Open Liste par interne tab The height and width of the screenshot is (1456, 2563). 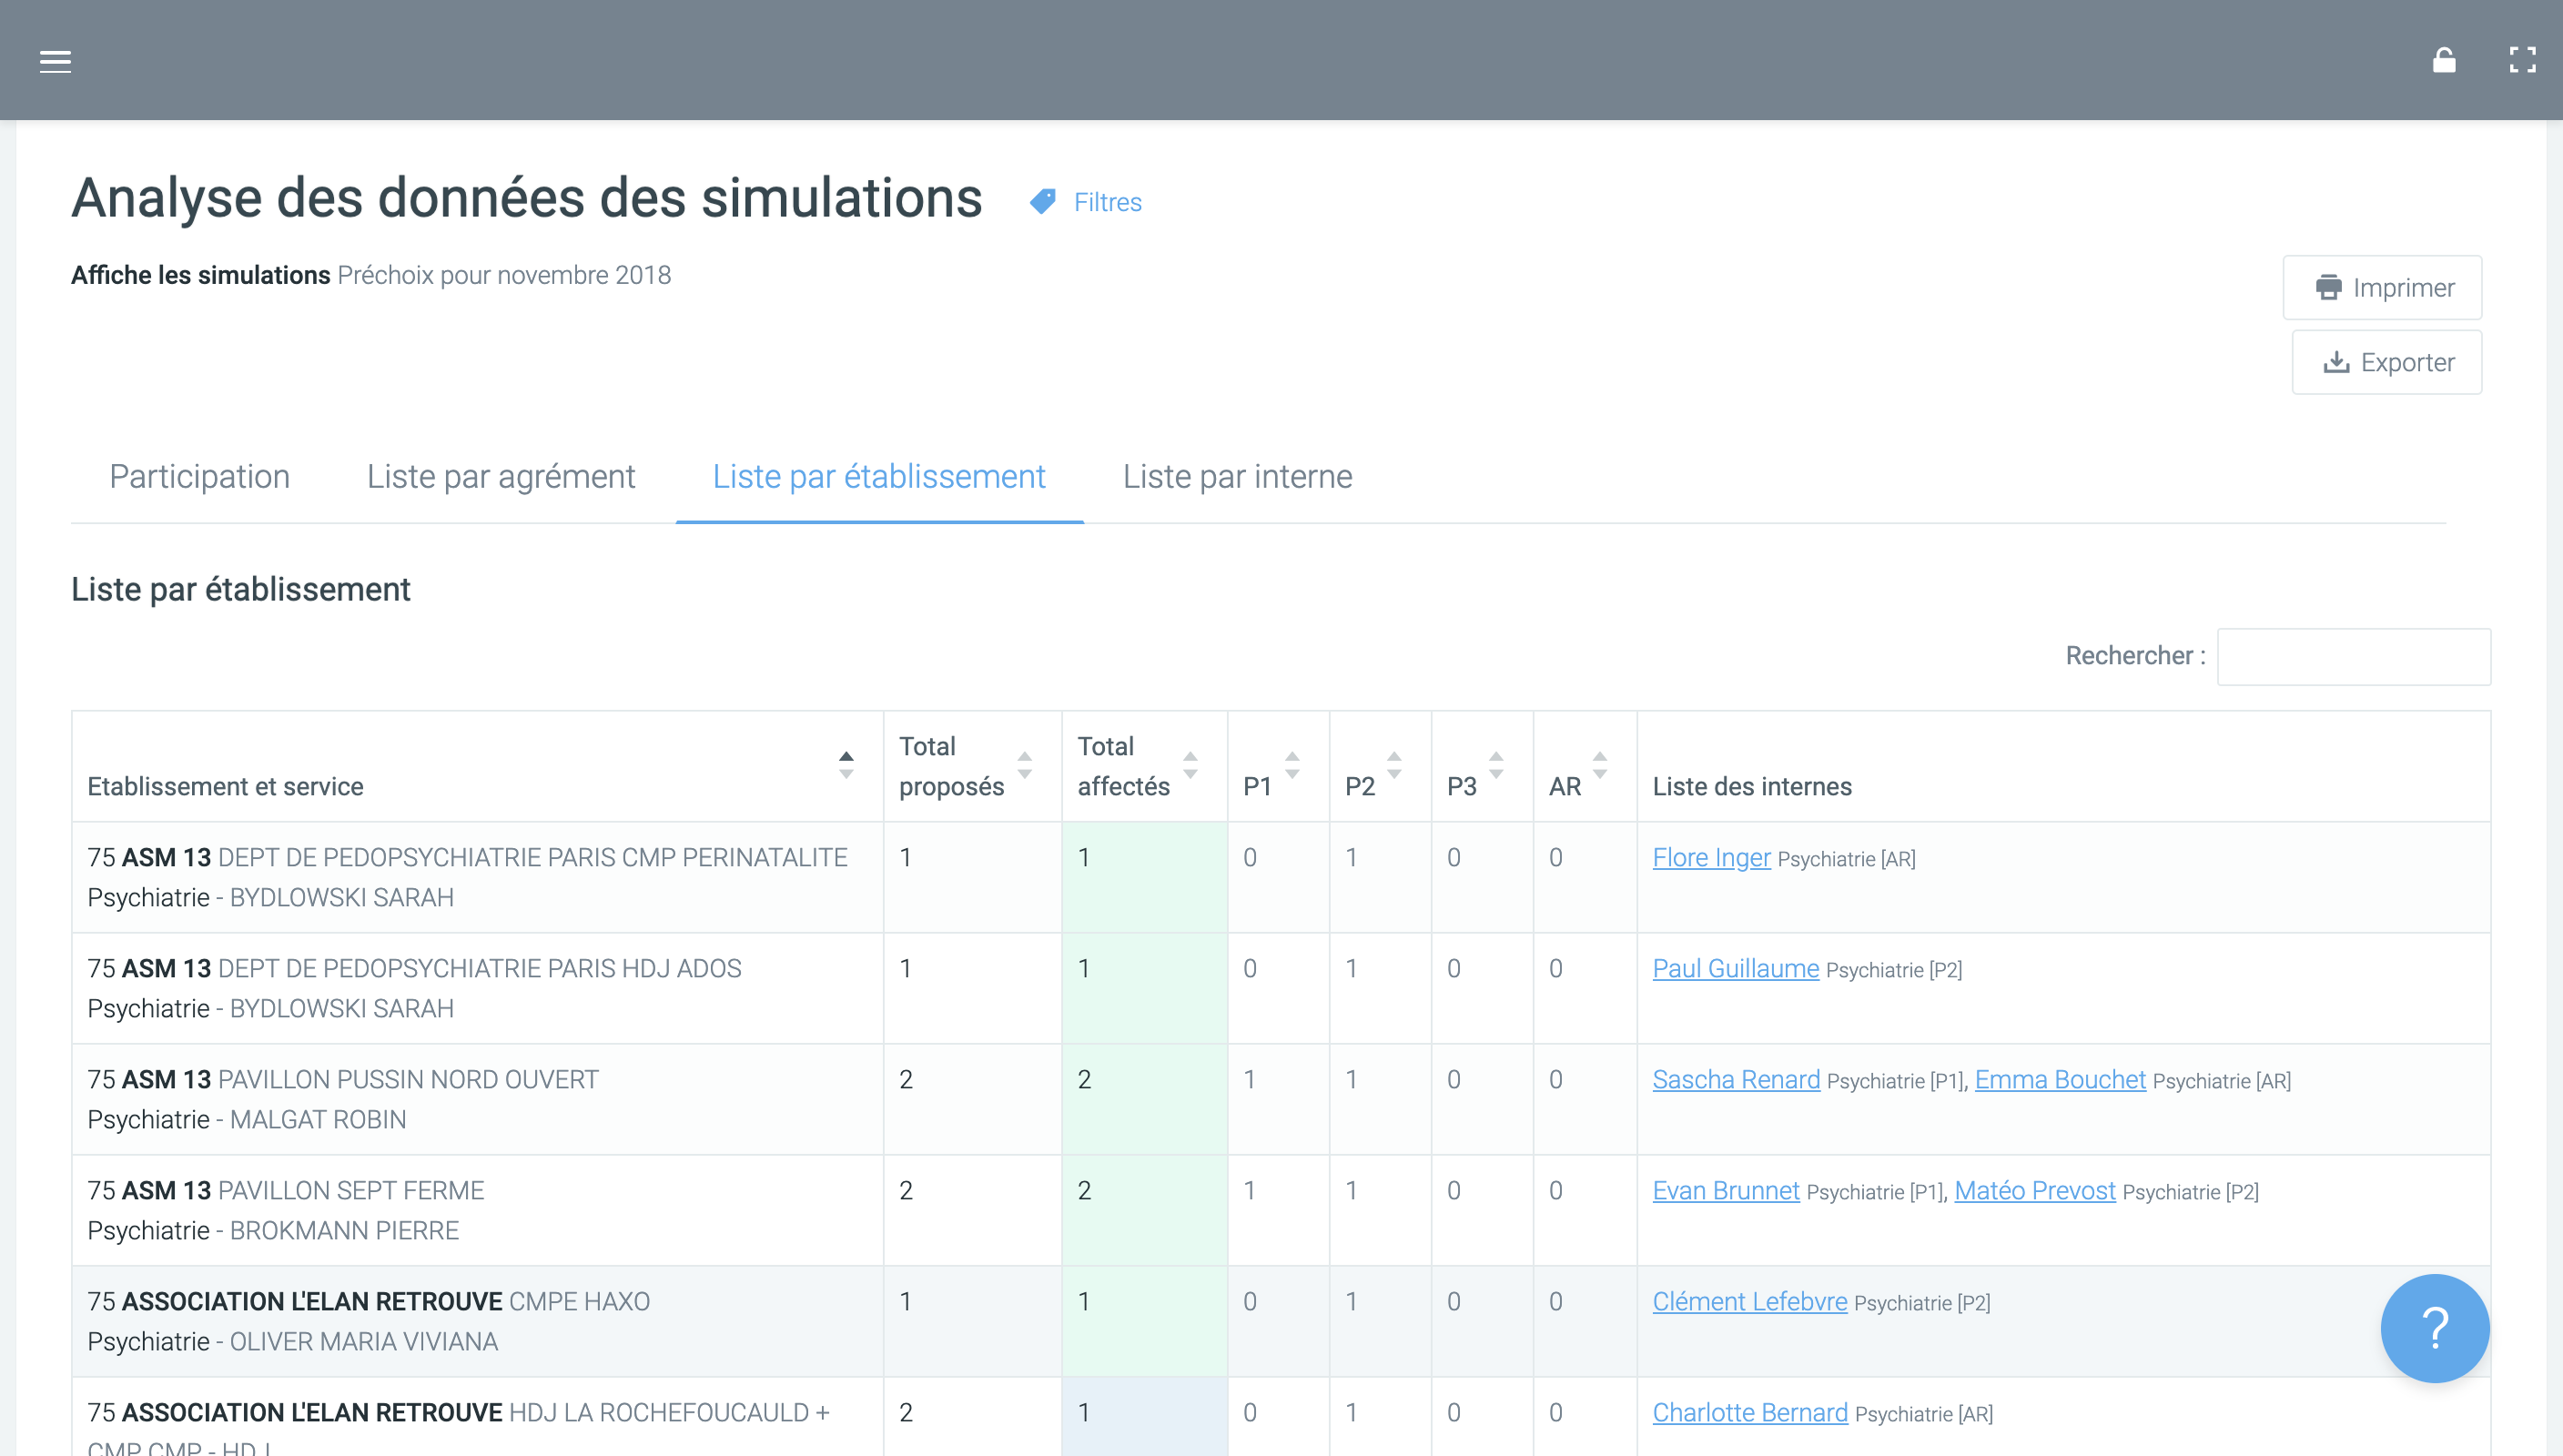(x=1237, y=477)
